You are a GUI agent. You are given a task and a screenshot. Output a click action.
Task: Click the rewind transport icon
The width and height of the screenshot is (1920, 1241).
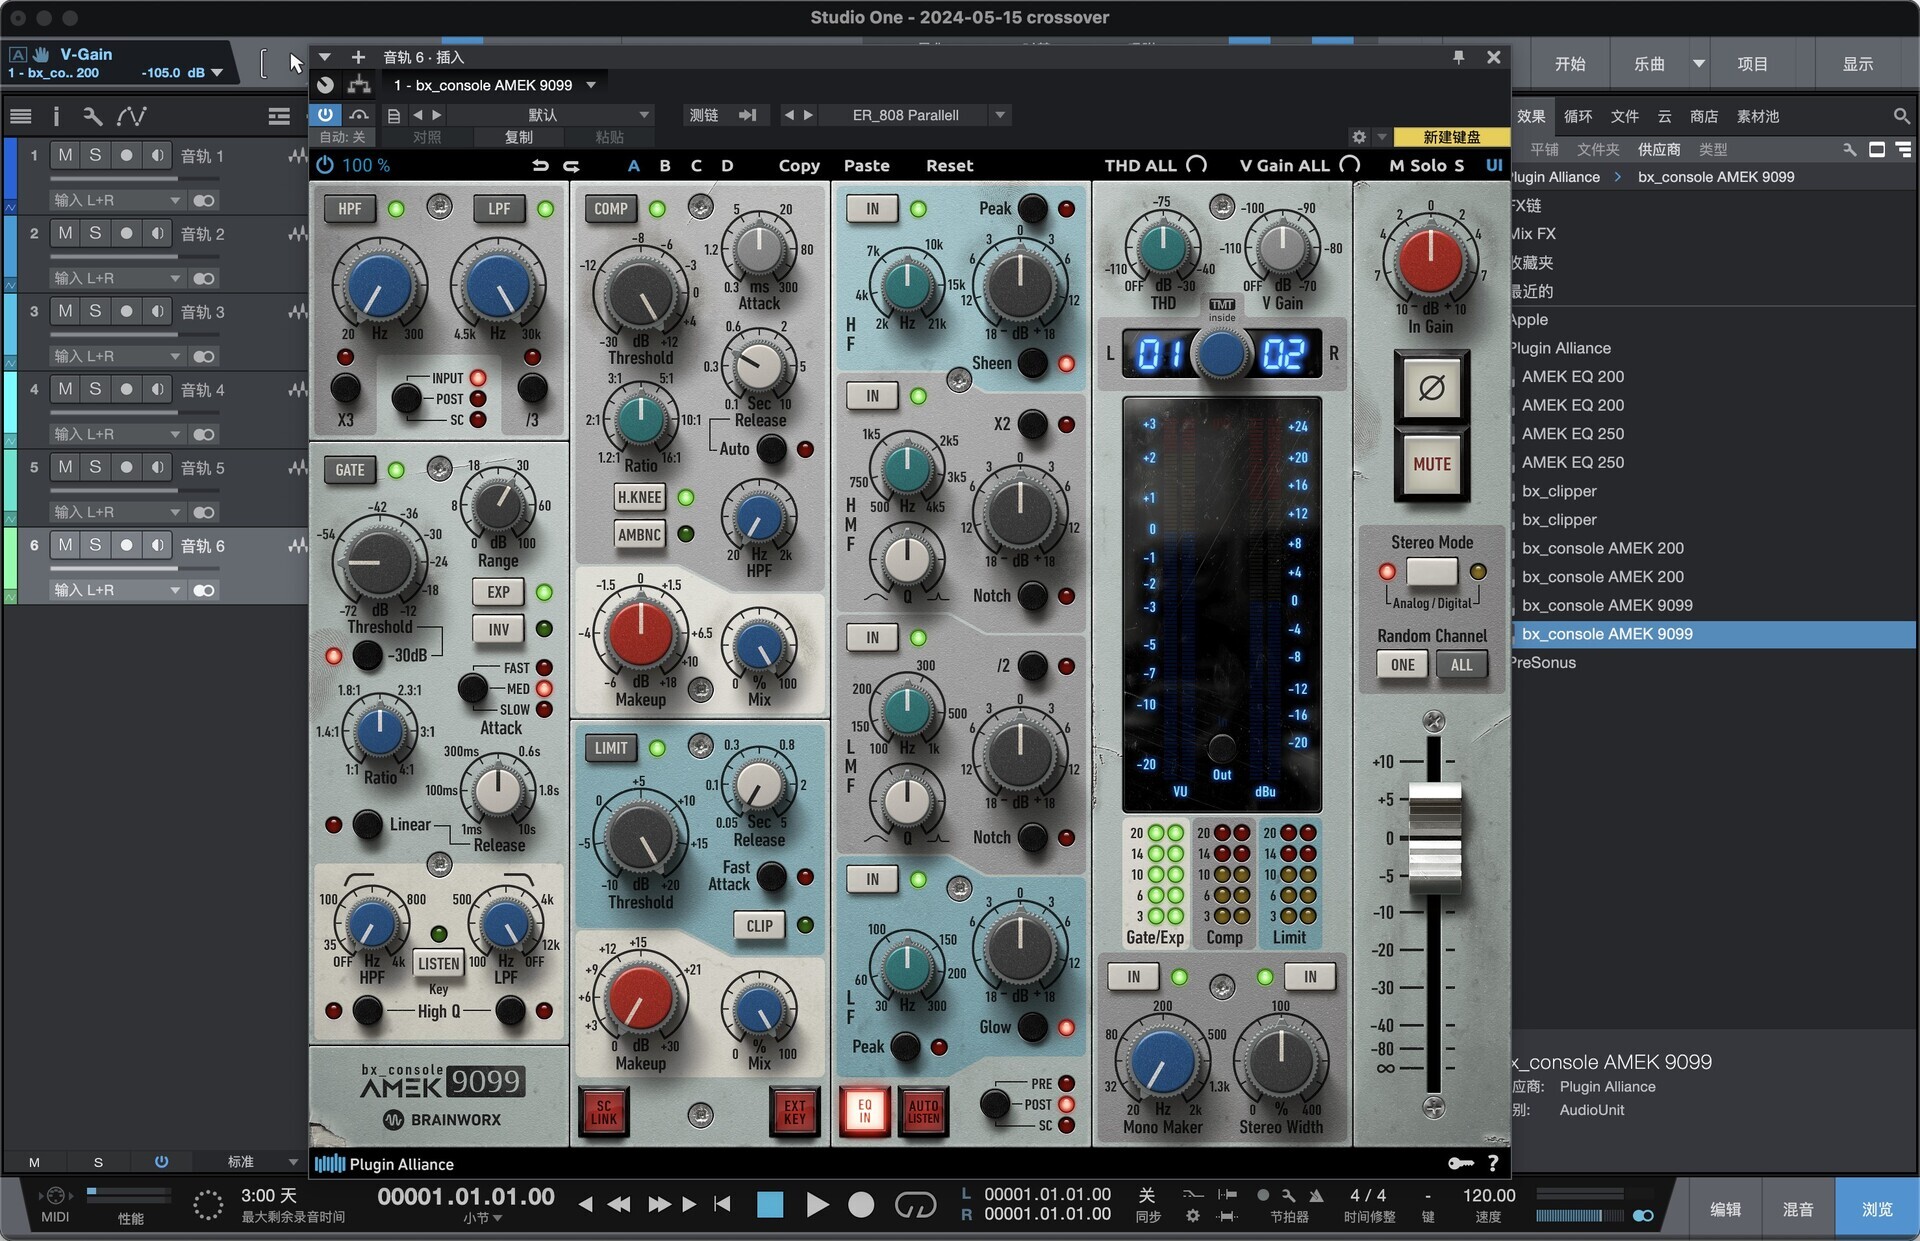(619, 1204)
